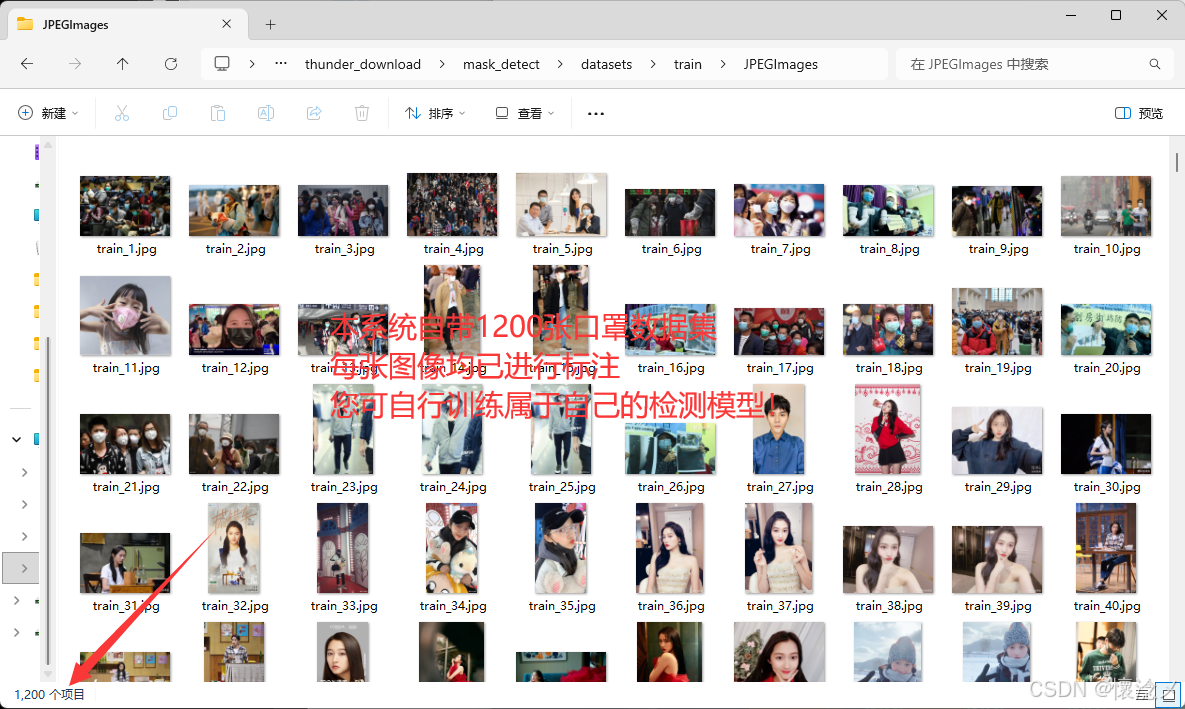Screen dimensions: 1185x709
Task: Select thumbnail train_1.jpg
Action: coord(125,206)
